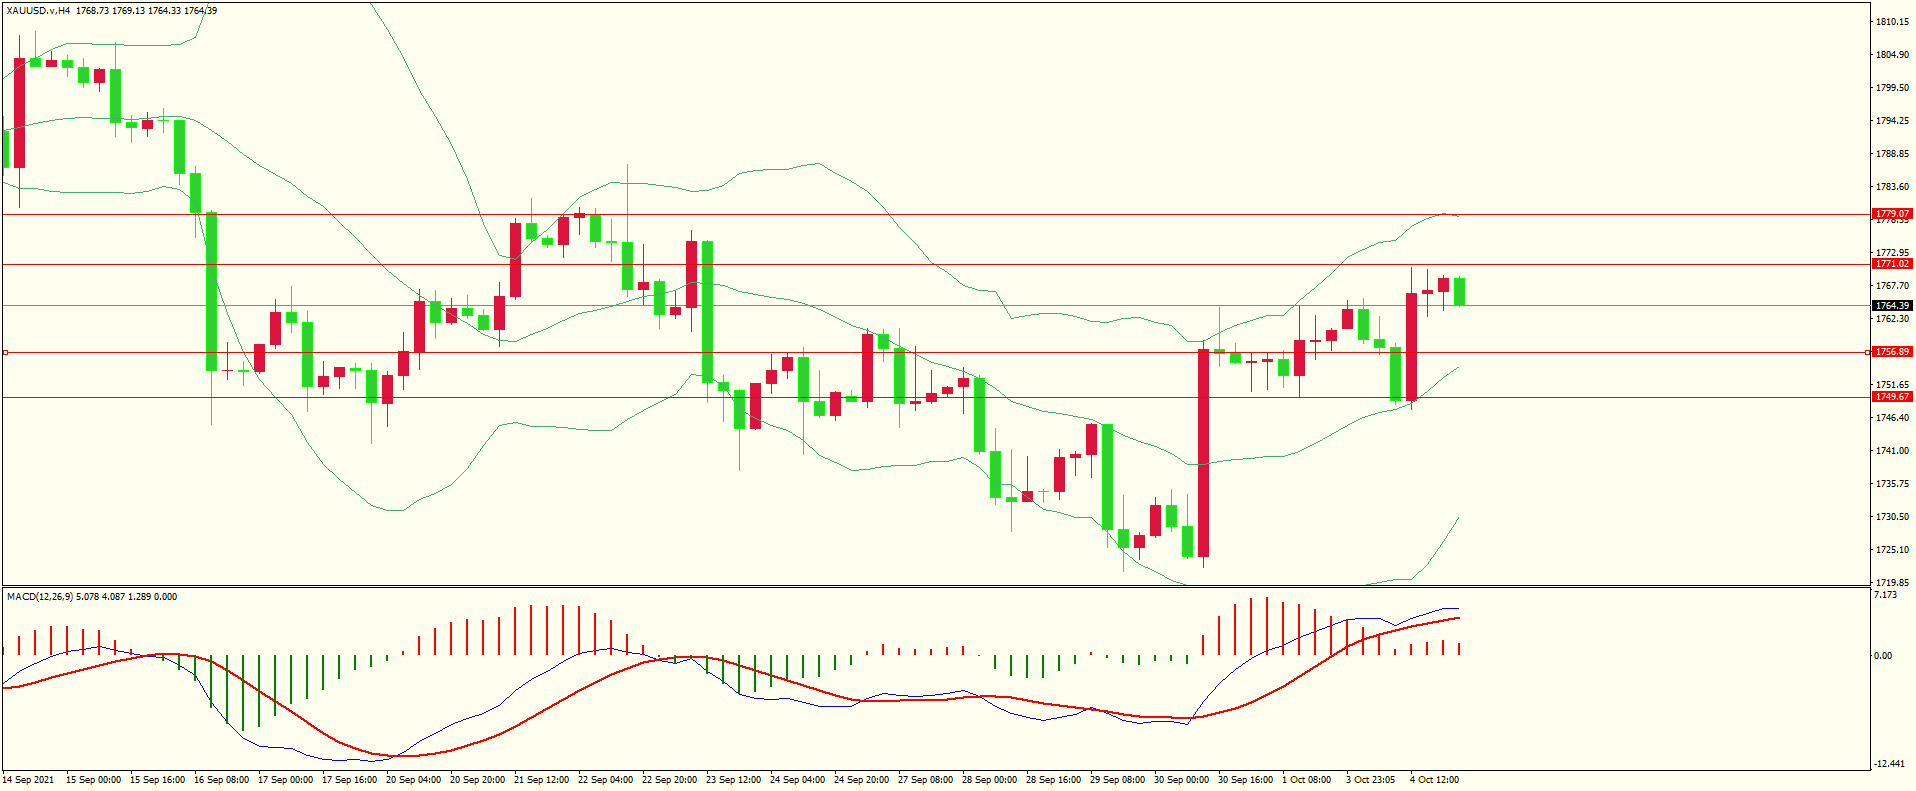Click the 3 Oct 23:05 time label
The width and height of the screenshot is (1916, 791).
pos(1370,780)
